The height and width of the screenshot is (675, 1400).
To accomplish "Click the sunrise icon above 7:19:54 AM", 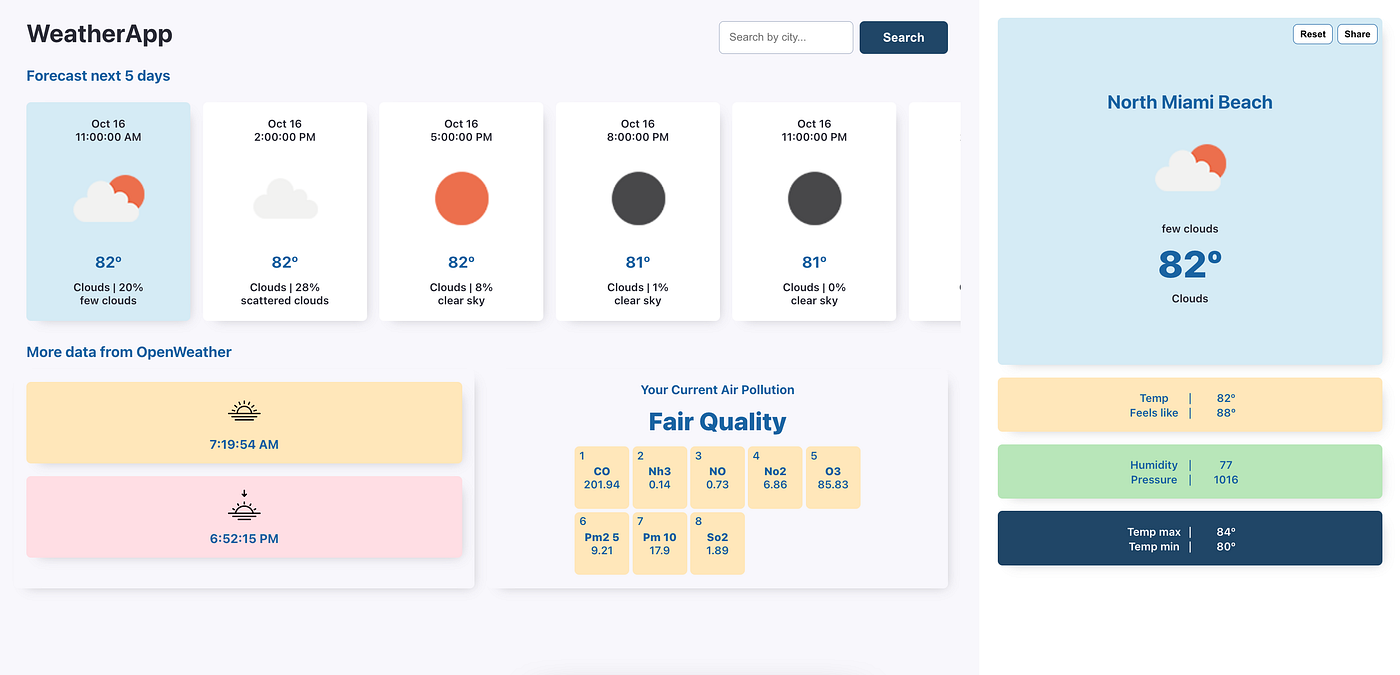I will pyautogui.click(x=243, y=410).
